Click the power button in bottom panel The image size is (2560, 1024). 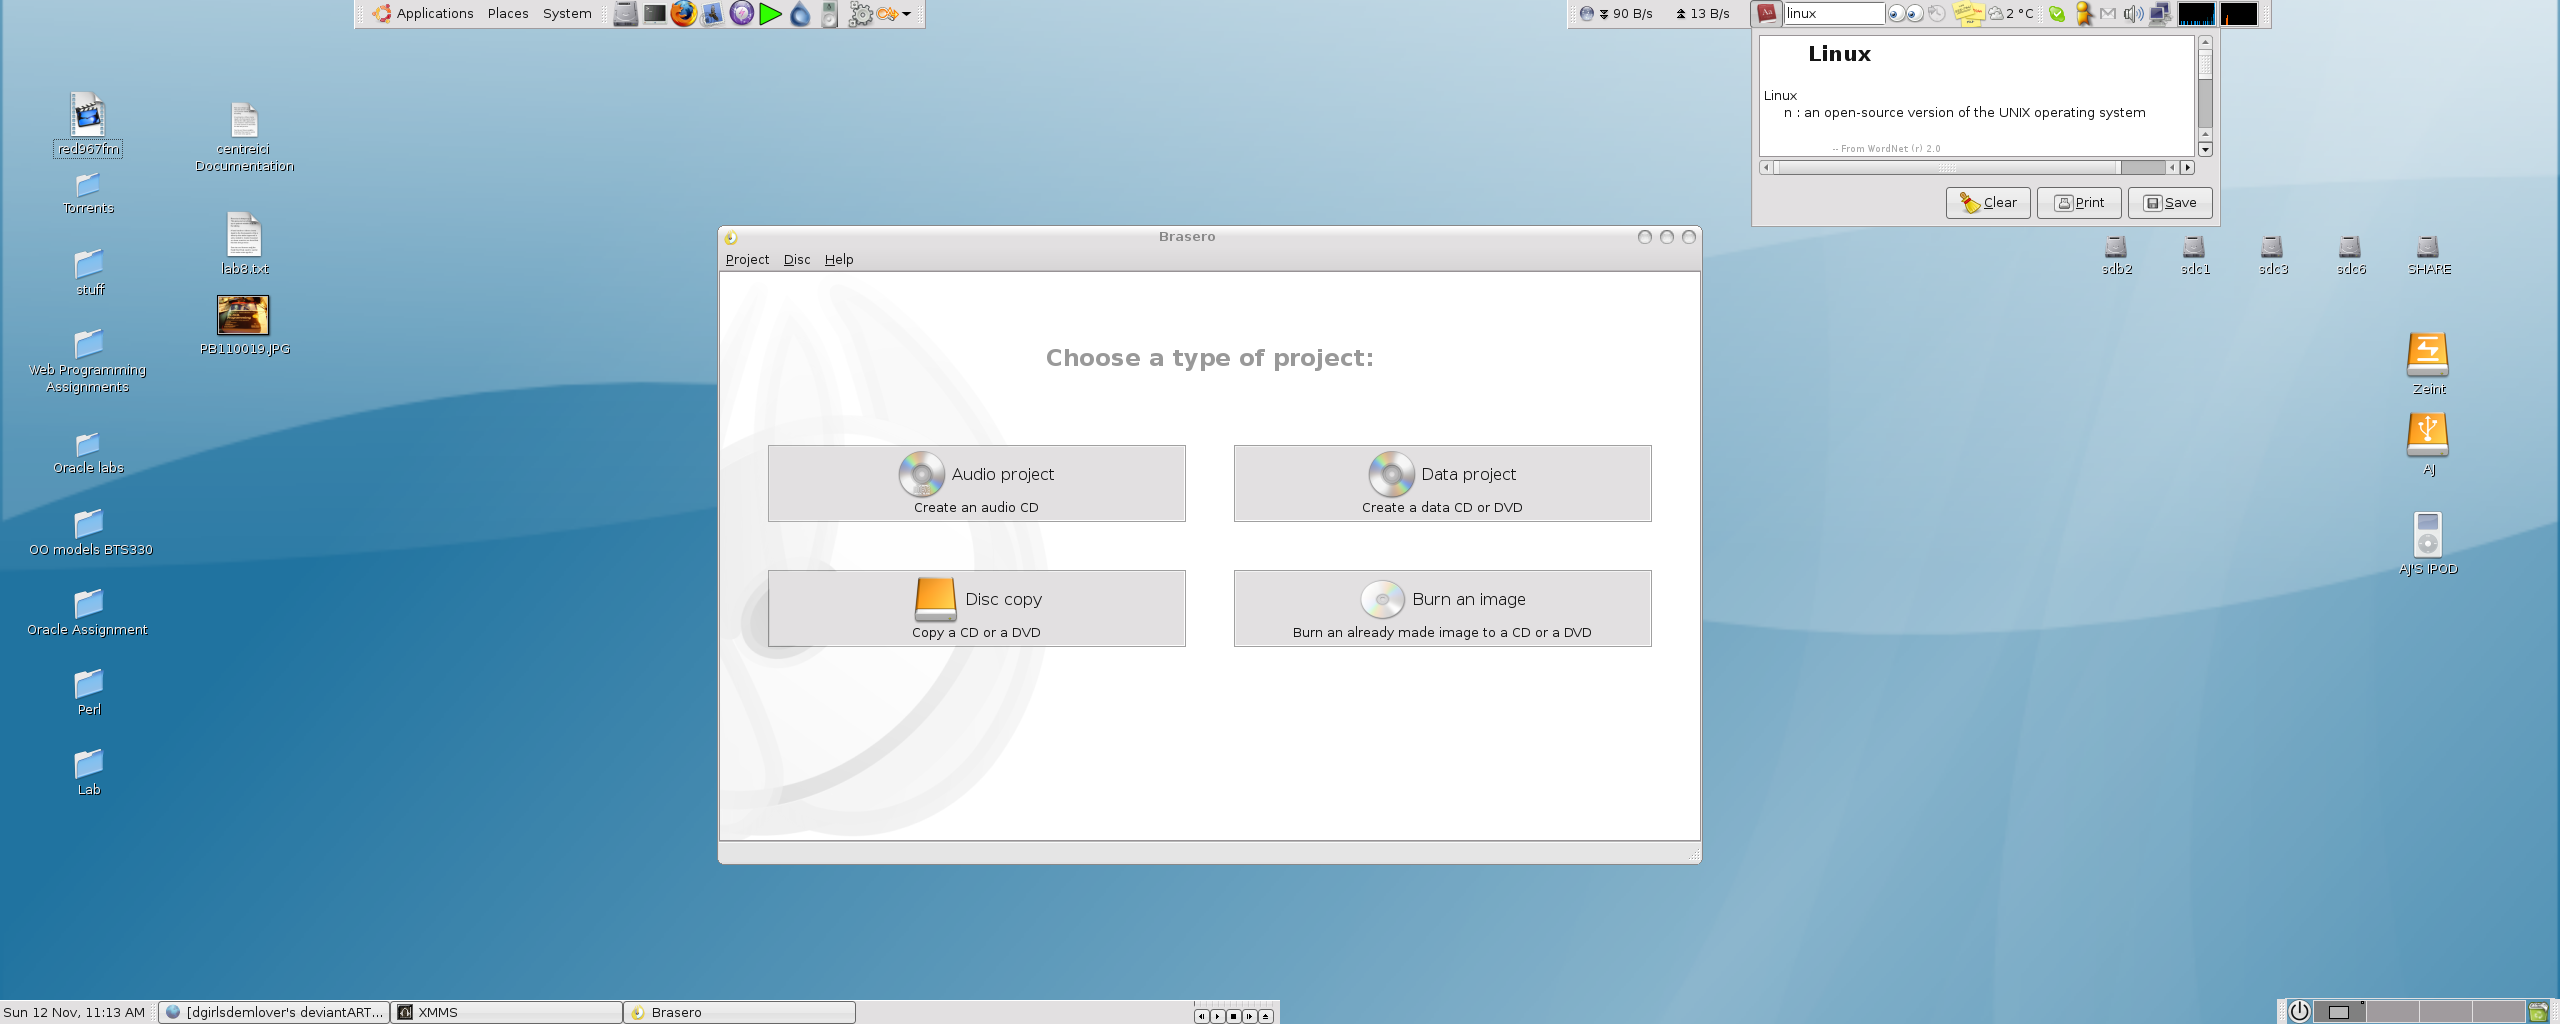click(x=2299, y=1012)
